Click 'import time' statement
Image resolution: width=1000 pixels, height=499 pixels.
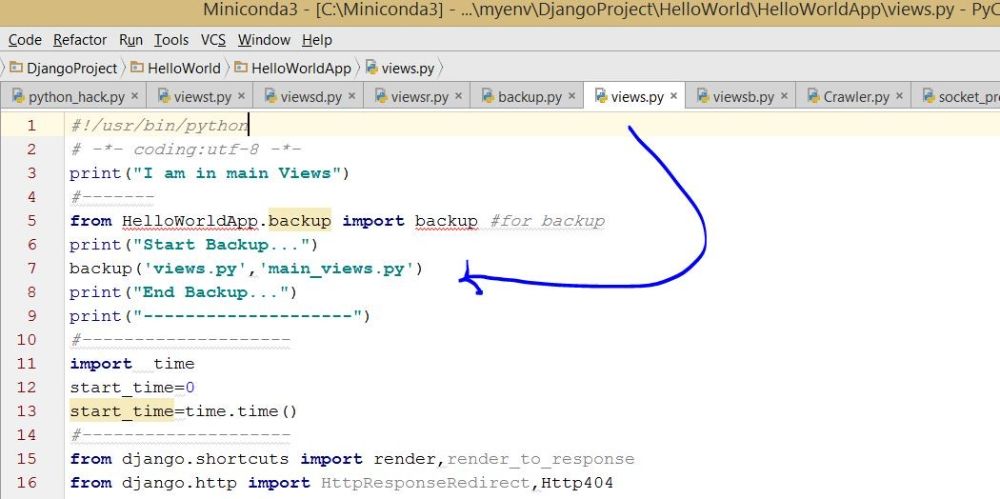(132, 364)
